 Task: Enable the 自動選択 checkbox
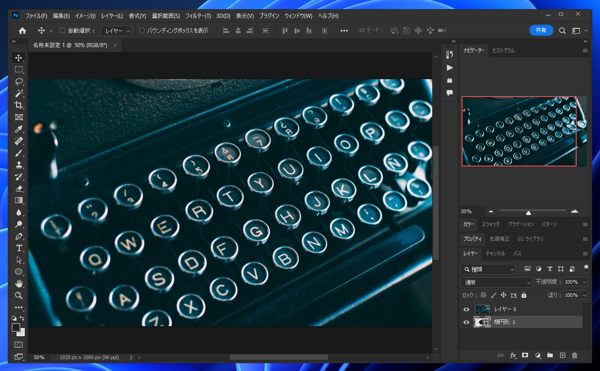63,31
